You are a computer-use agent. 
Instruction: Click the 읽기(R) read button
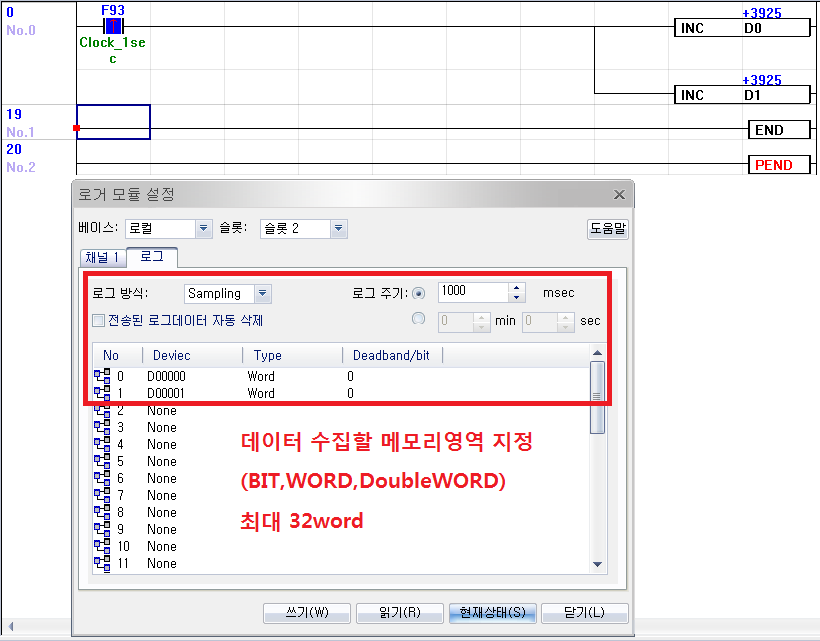click(x=400, y=613)
